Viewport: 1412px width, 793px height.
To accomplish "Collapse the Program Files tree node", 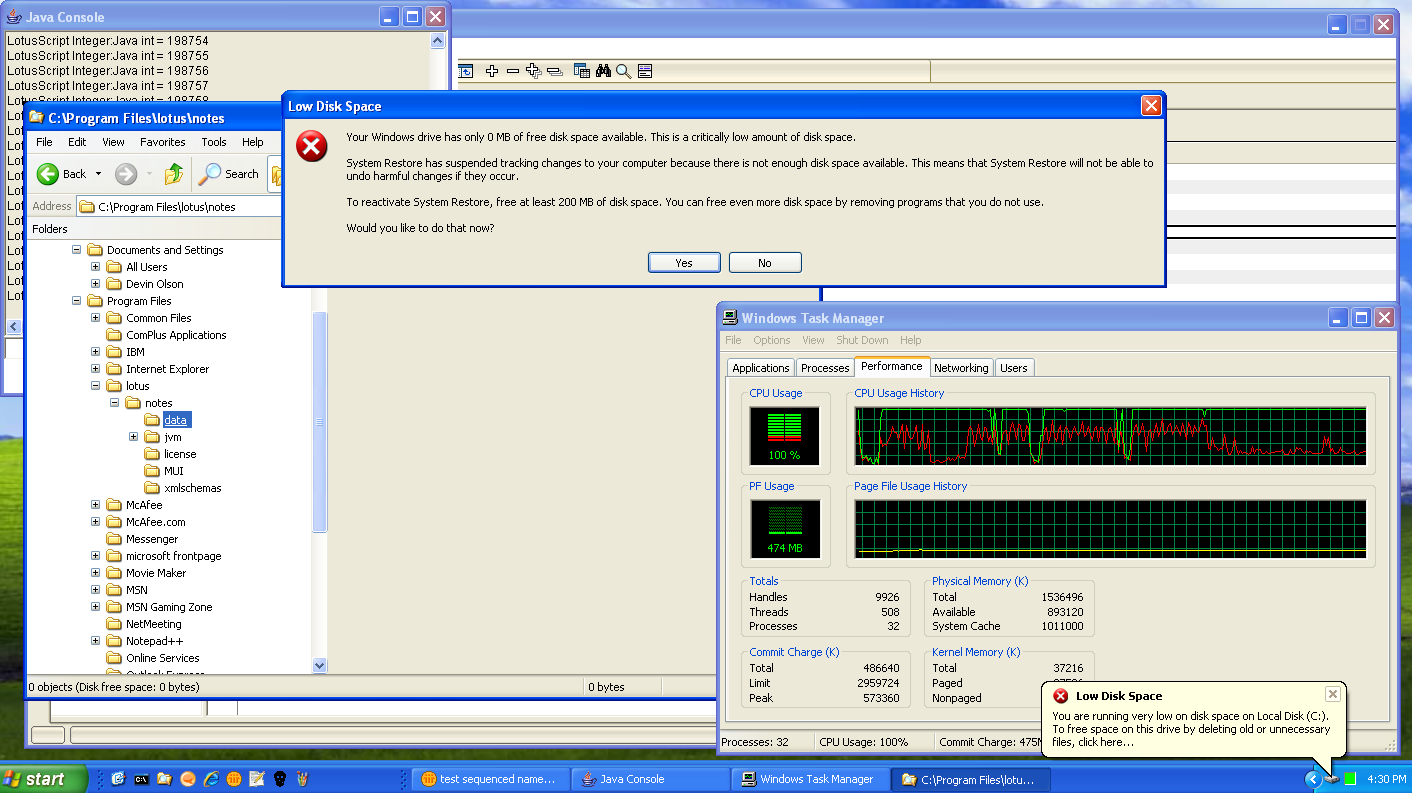I will pyautogui.click(x=76, y=301).
